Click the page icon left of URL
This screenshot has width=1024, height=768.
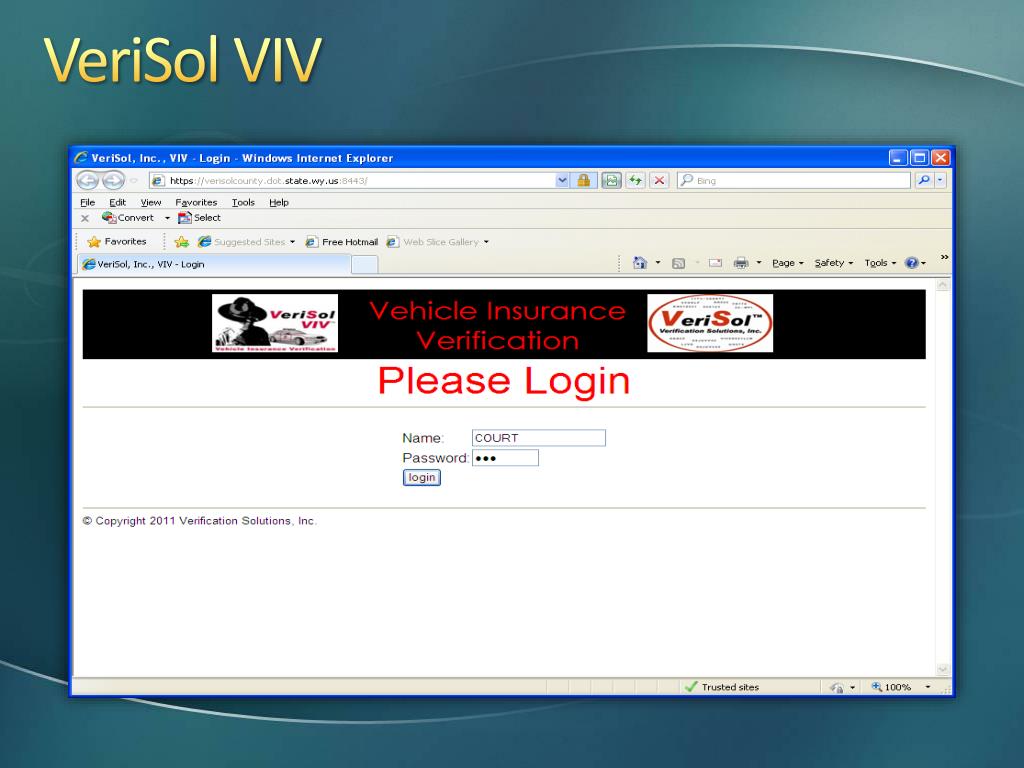(x=157, y=181)
